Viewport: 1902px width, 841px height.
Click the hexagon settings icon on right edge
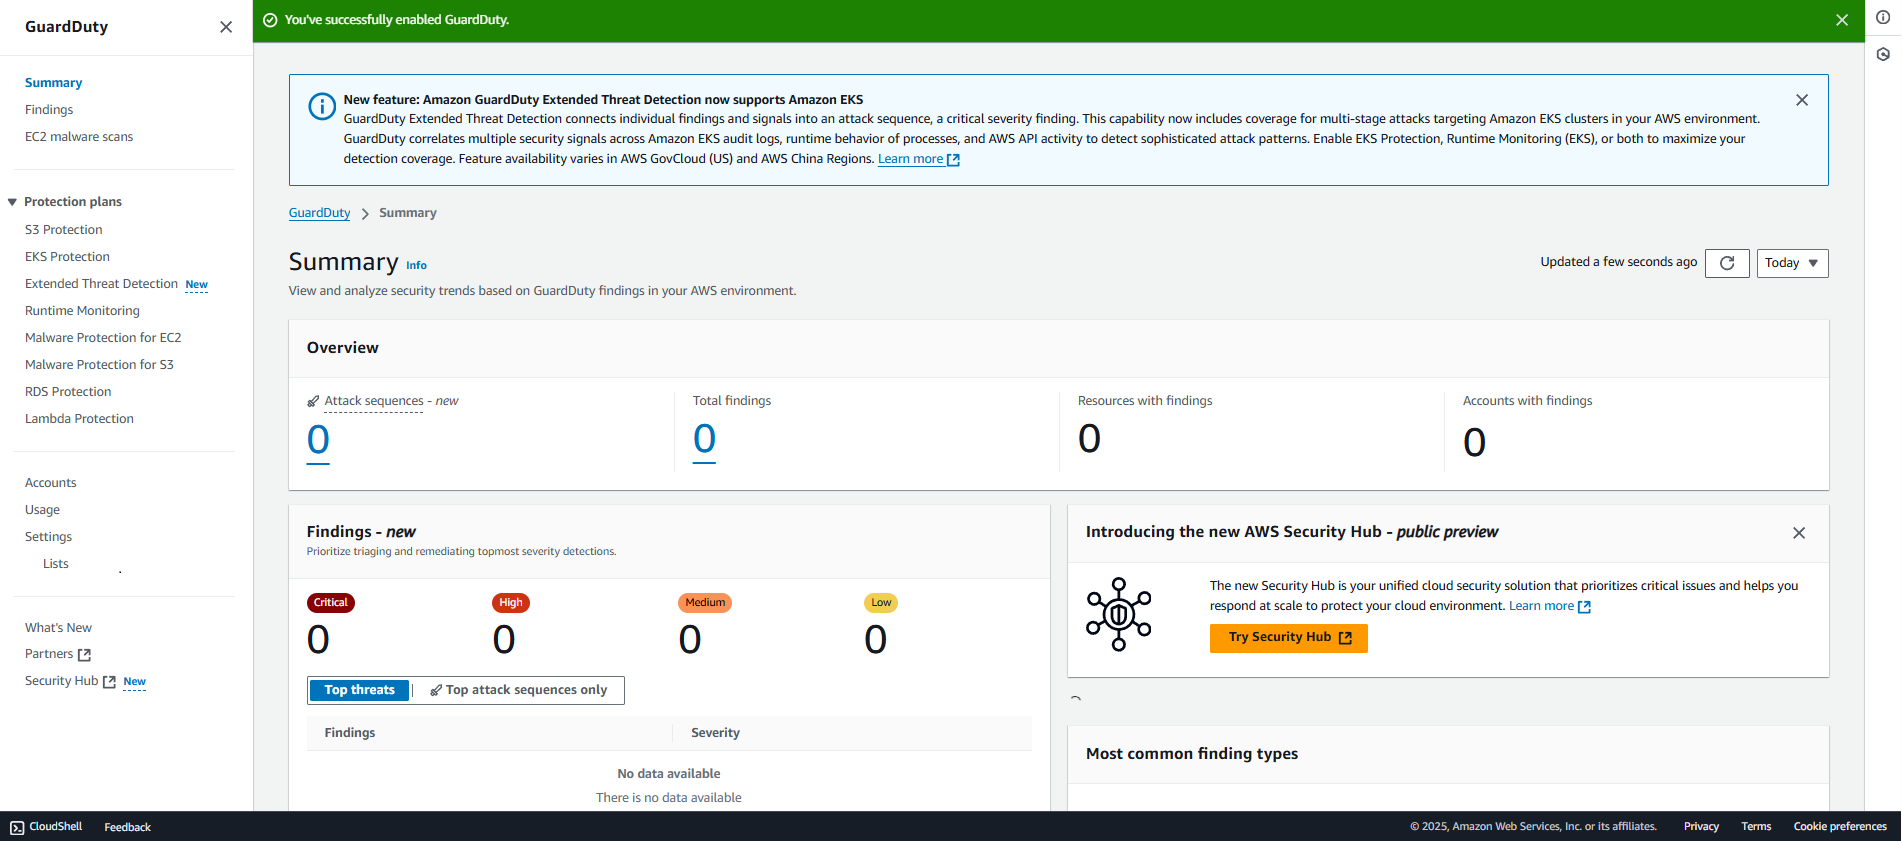click(x=1883, y=54)
